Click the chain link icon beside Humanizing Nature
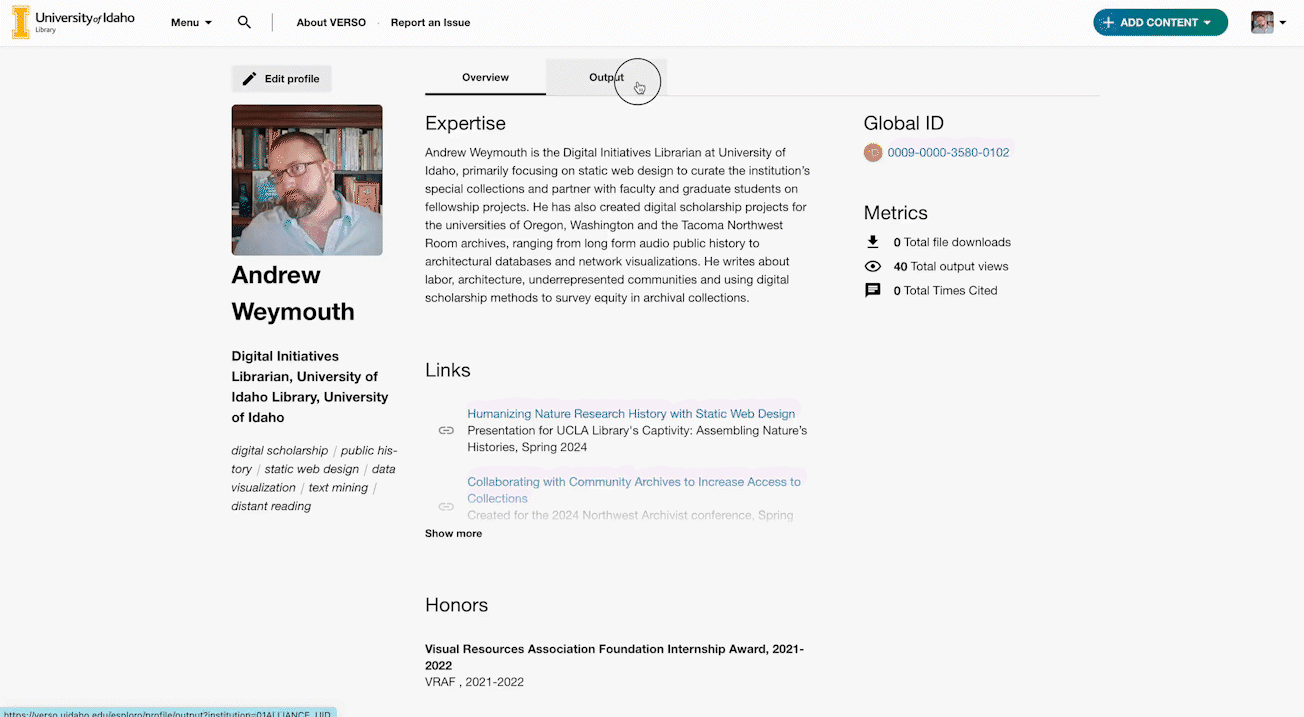 (x=446, y=430)
